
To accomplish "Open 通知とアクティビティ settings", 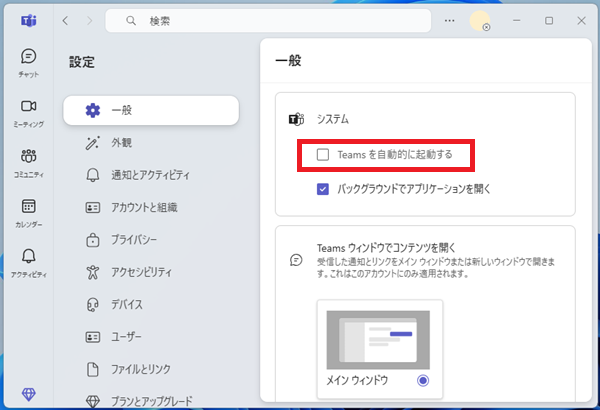I will (151, 175).
